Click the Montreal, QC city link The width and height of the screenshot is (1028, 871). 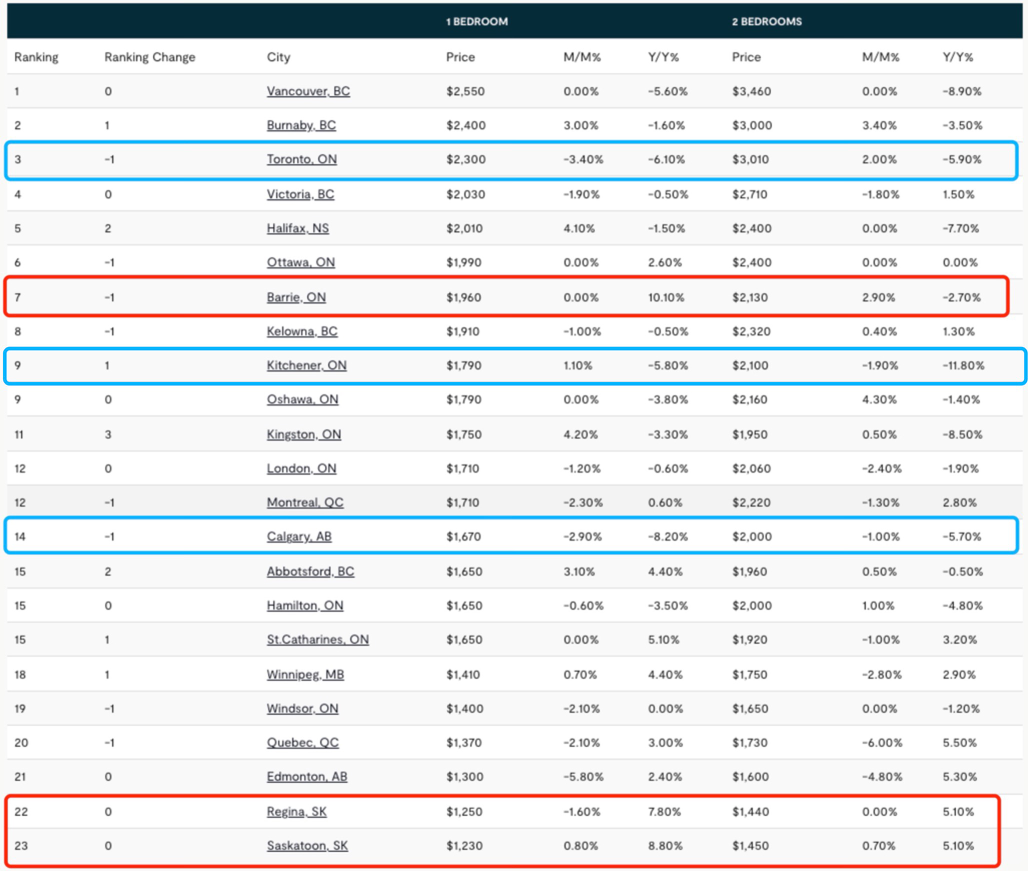click(305, 502)
